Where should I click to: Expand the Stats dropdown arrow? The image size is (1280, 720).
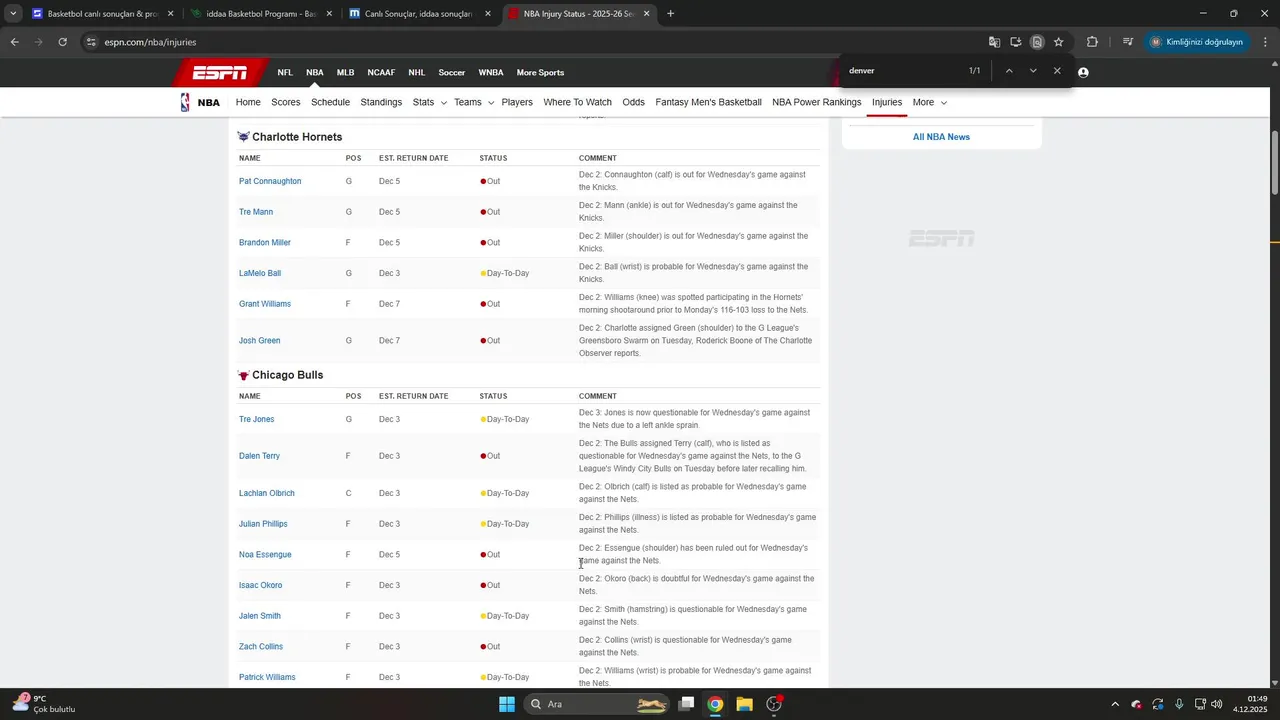(444, 103)
